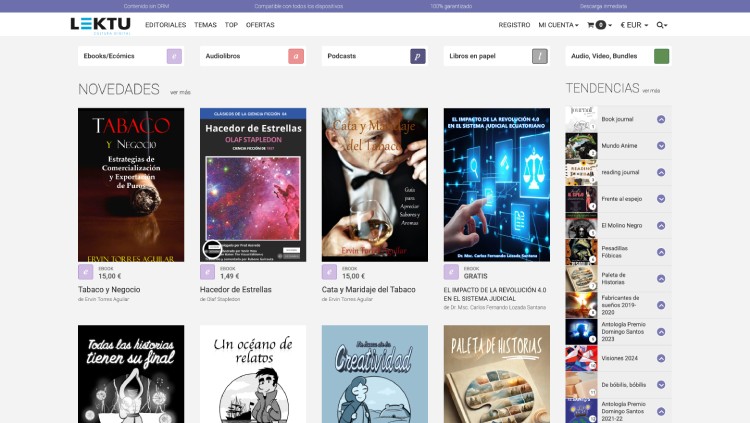Click ebook icon under El Impacto de la Revolución 4.0
Image resolution: width=750 pixels, height=423 pixels.
click(451, 272)
